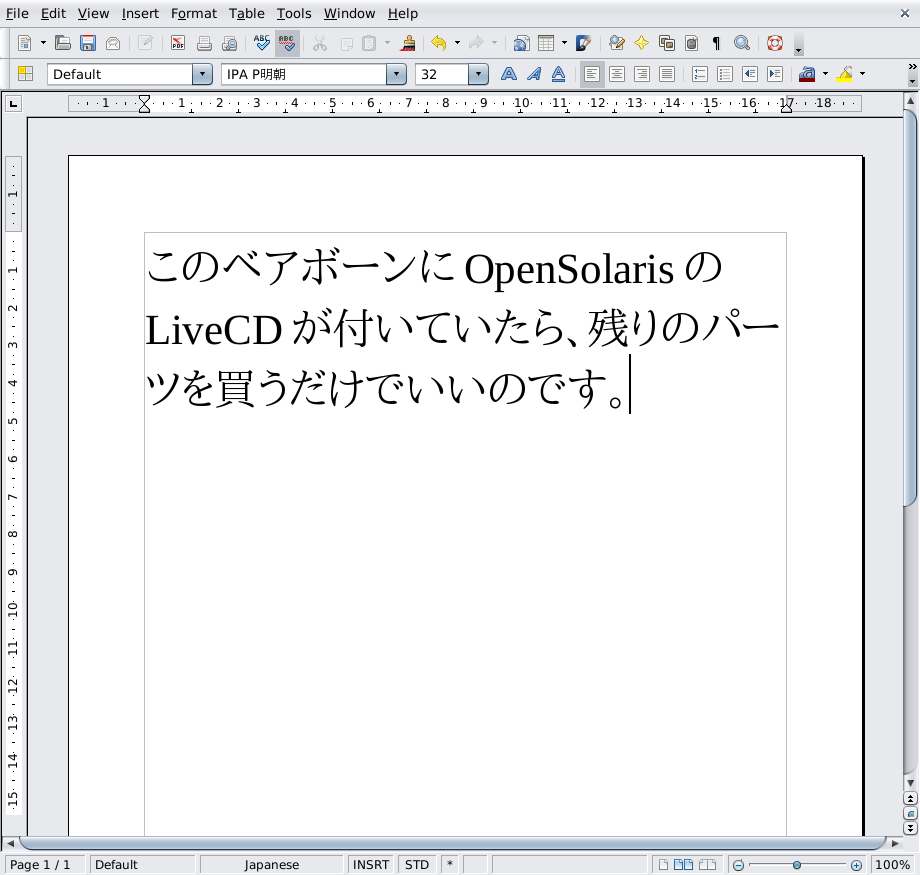Align text right
This screenshot has height=875, width=920.
[642, 74]
